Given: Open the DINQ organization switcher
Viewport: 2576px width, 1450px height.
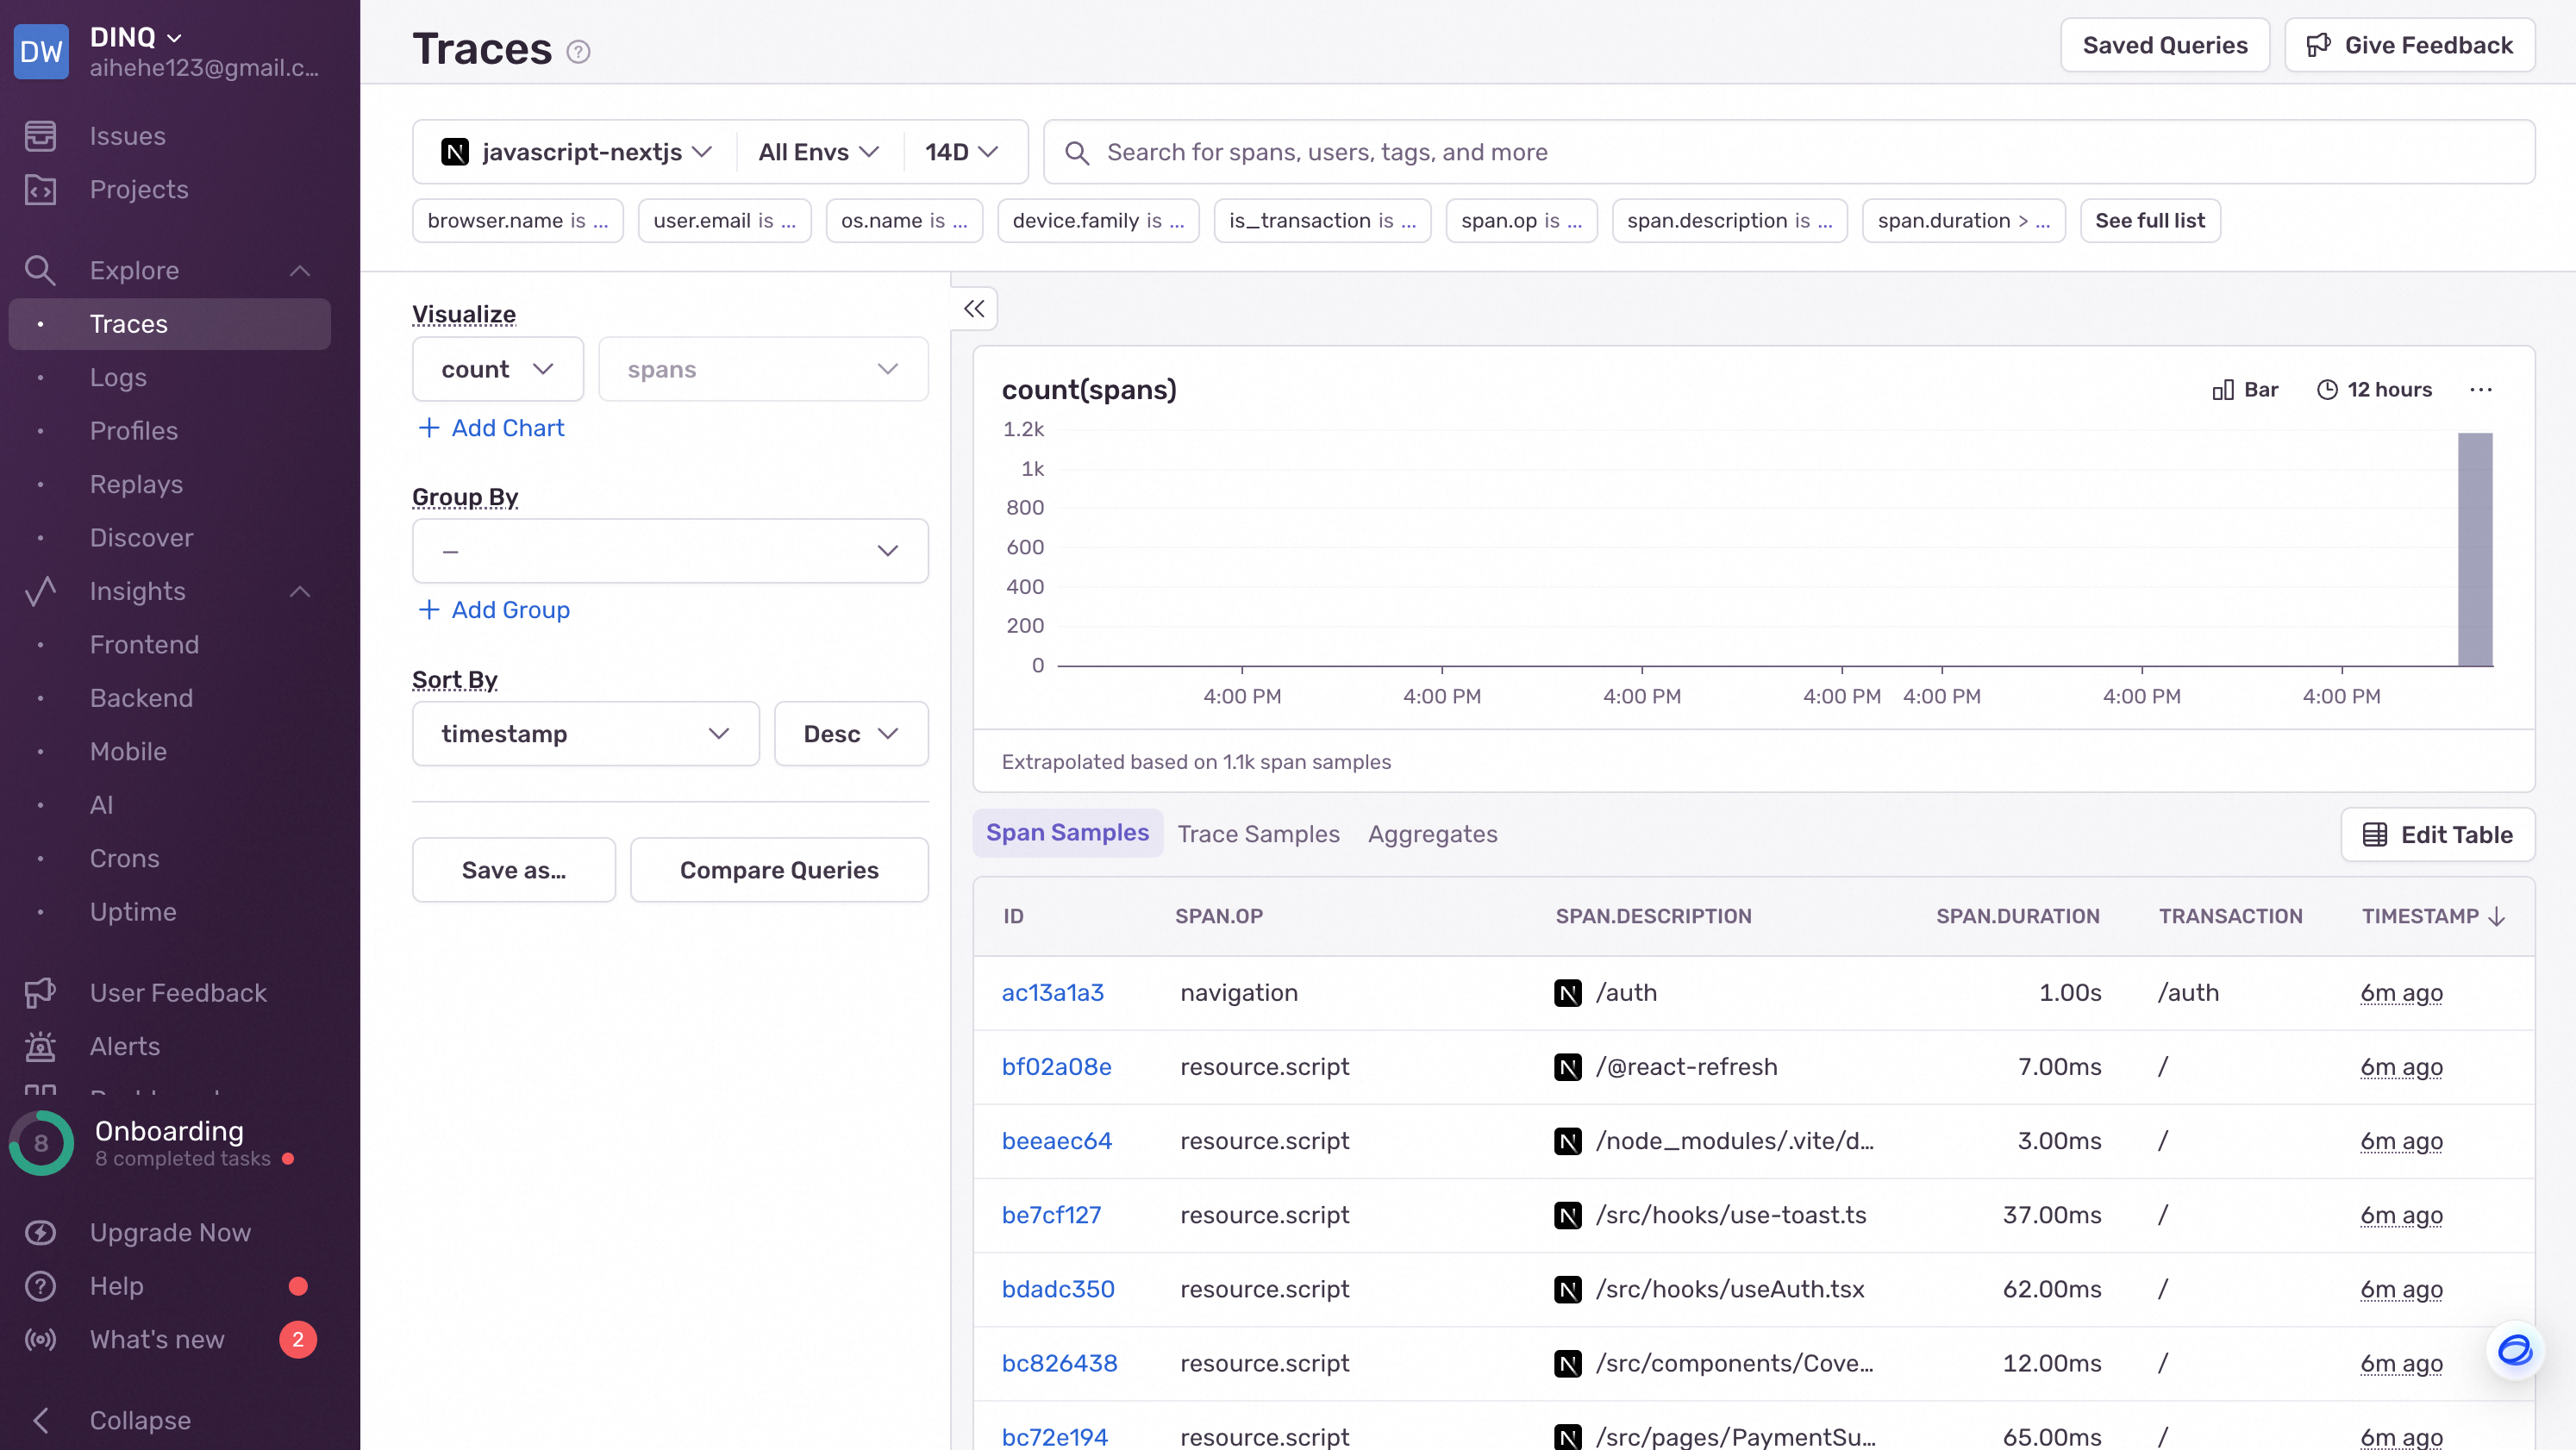Looking at the screenshot, I should pyautogui.click(x=137, y=37).
